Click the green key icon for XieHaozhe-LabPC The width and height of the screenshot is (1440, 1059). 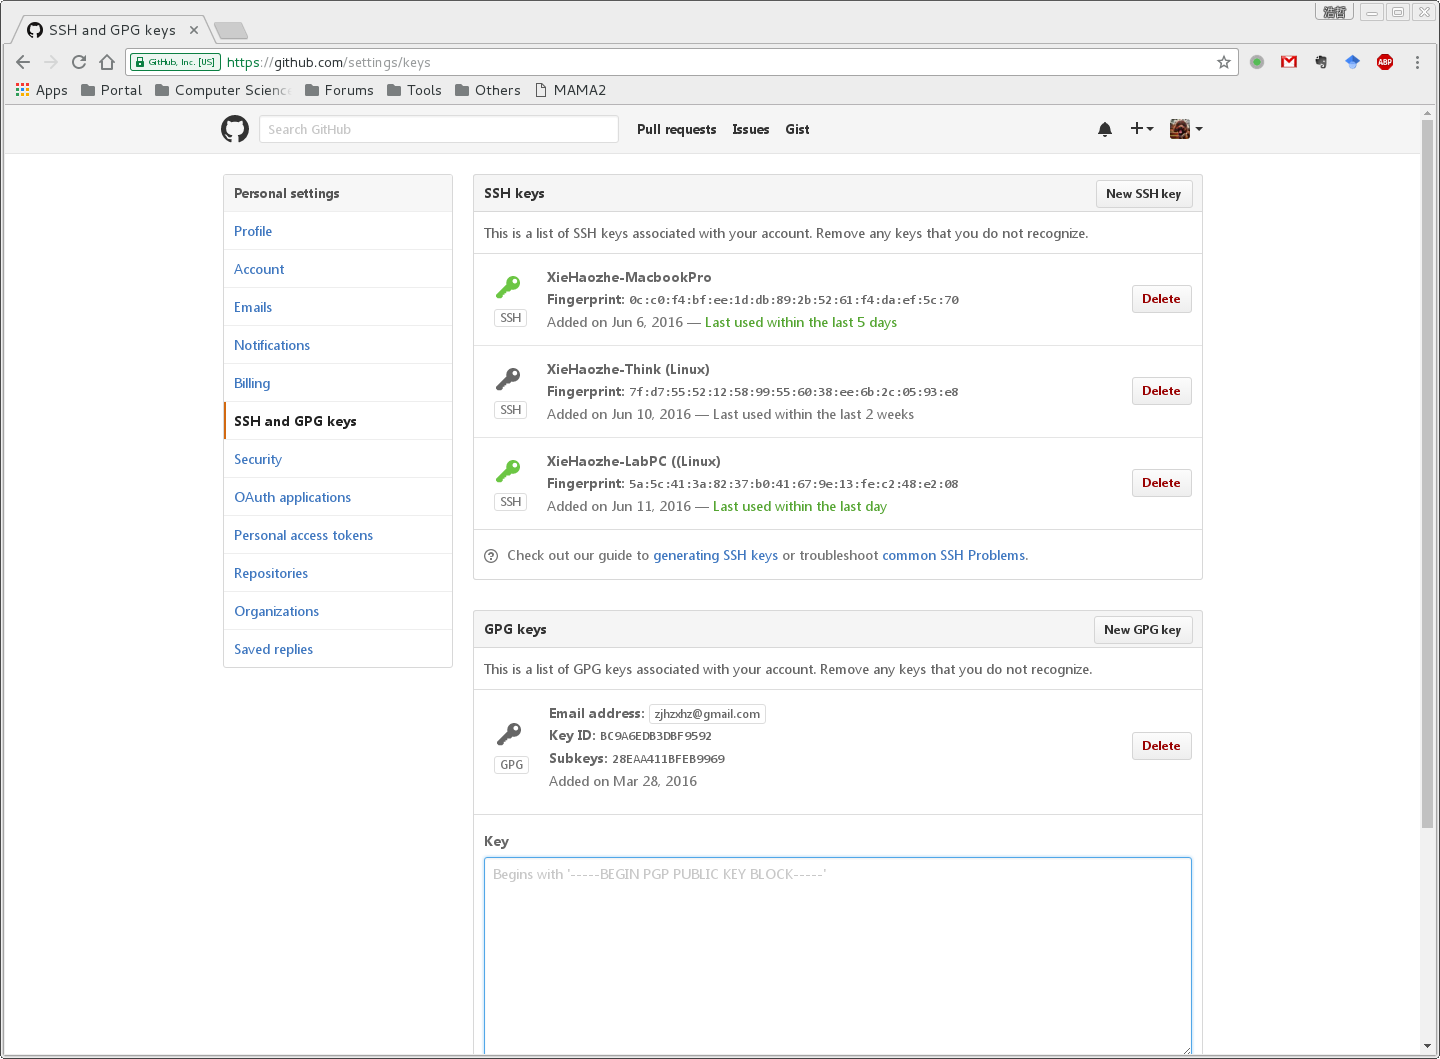pyautogui.click(x=508, y=471)
